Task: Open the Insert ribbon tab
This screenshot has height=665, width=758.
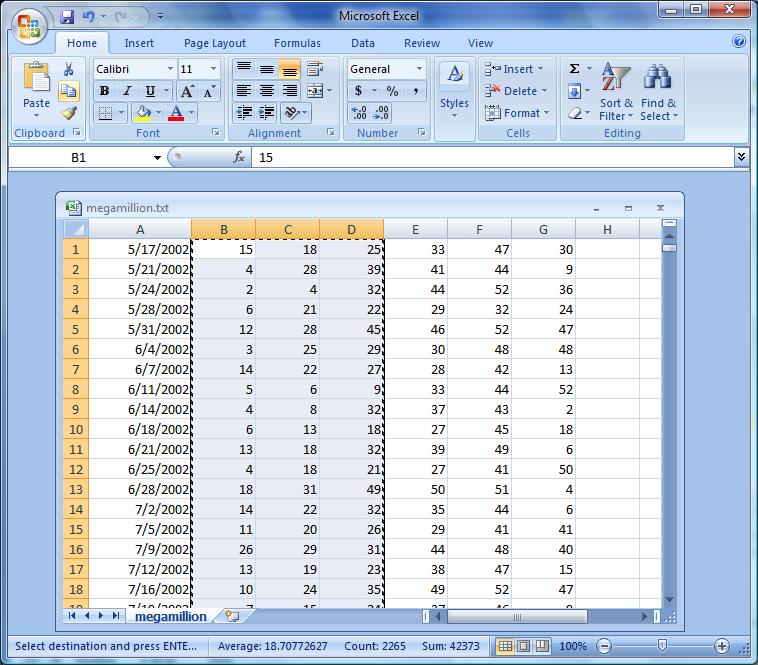Action: click(139, 43)
